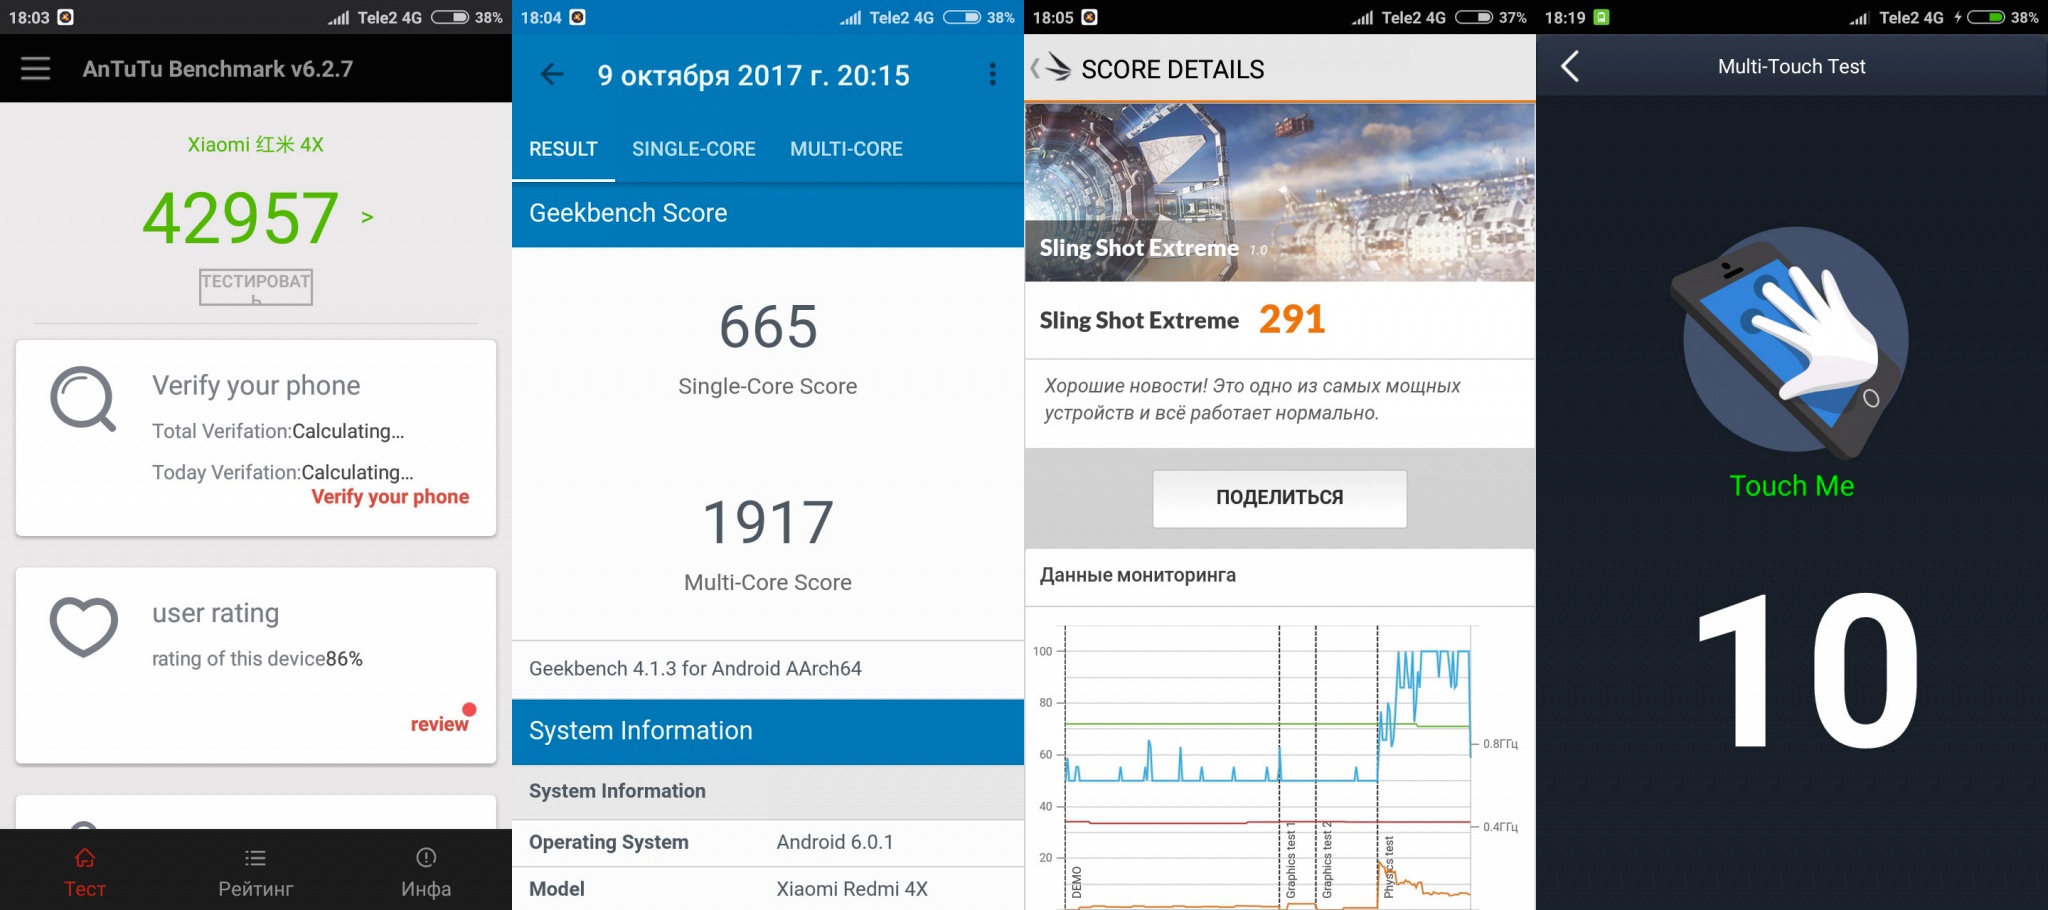The width and height of the screenshot is (2048, 910).
Task: Select the RESULT tab in Geekbench
Action: 563,149
